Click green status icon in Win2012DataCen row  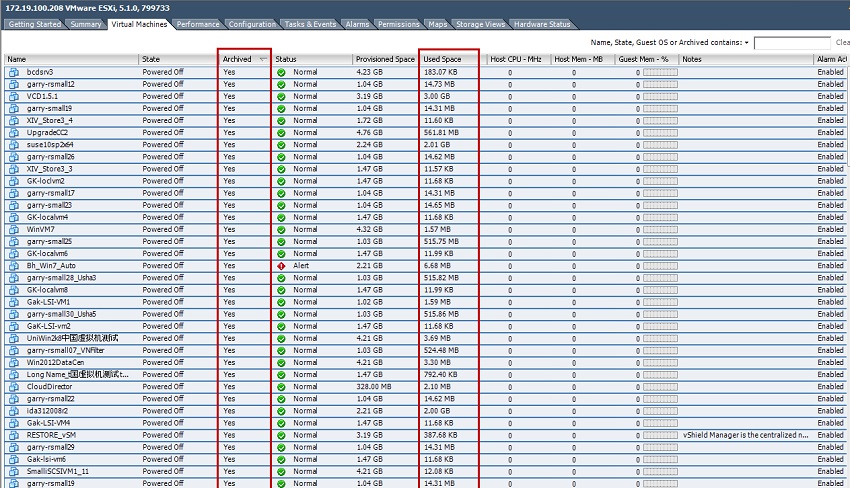pos(281,363)
